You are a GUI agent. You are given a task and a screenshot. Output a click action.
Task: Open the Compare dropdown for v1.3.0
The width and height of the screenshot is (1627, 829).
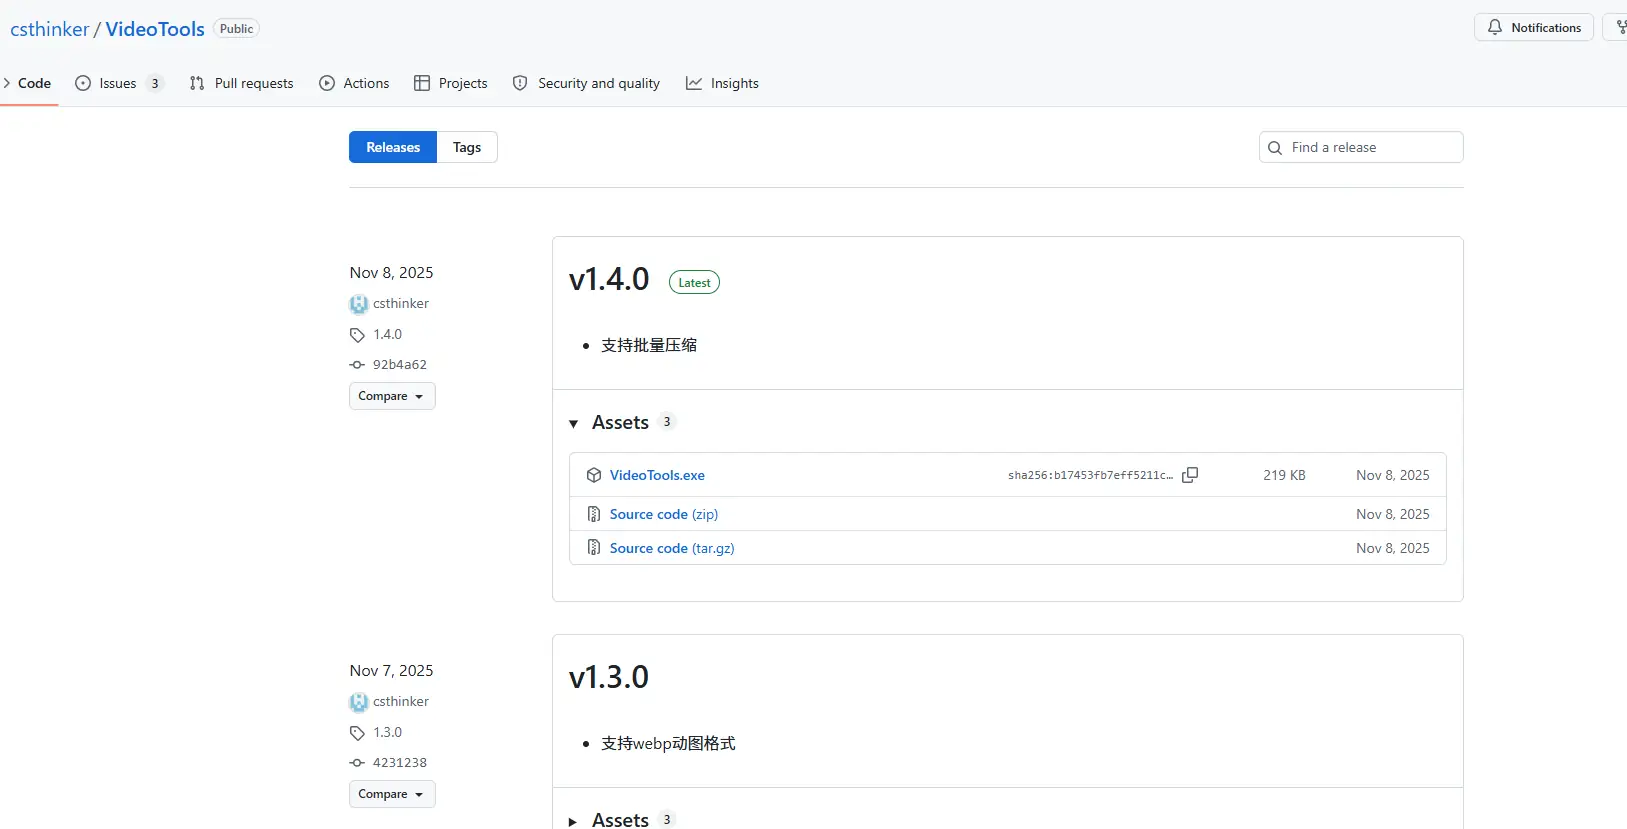tap(392, 794)
